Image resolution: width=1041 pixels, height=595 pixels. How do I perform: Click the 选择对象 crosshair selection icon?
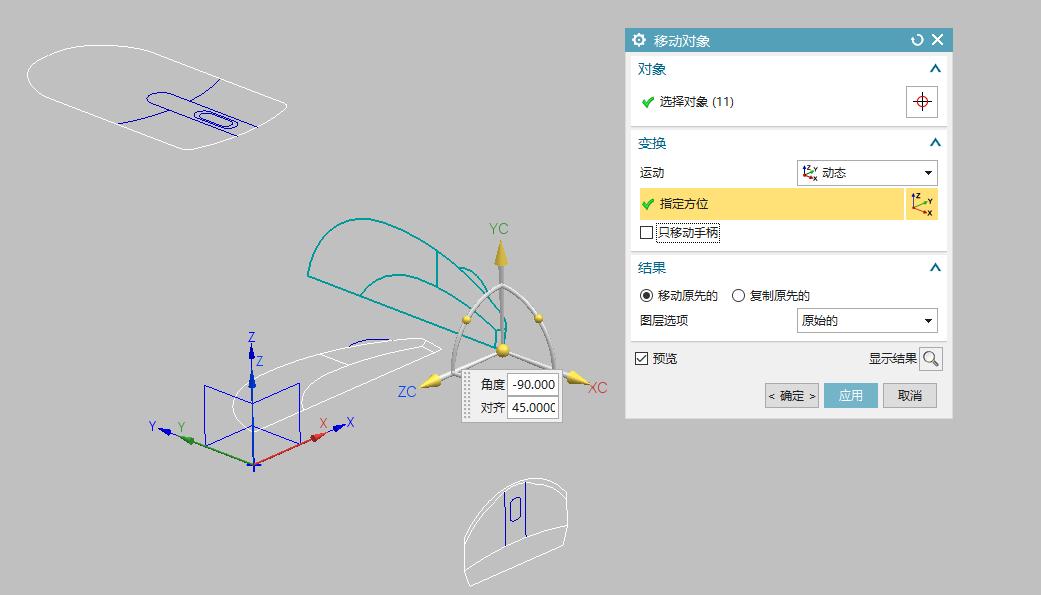click(x=921, y=101)
